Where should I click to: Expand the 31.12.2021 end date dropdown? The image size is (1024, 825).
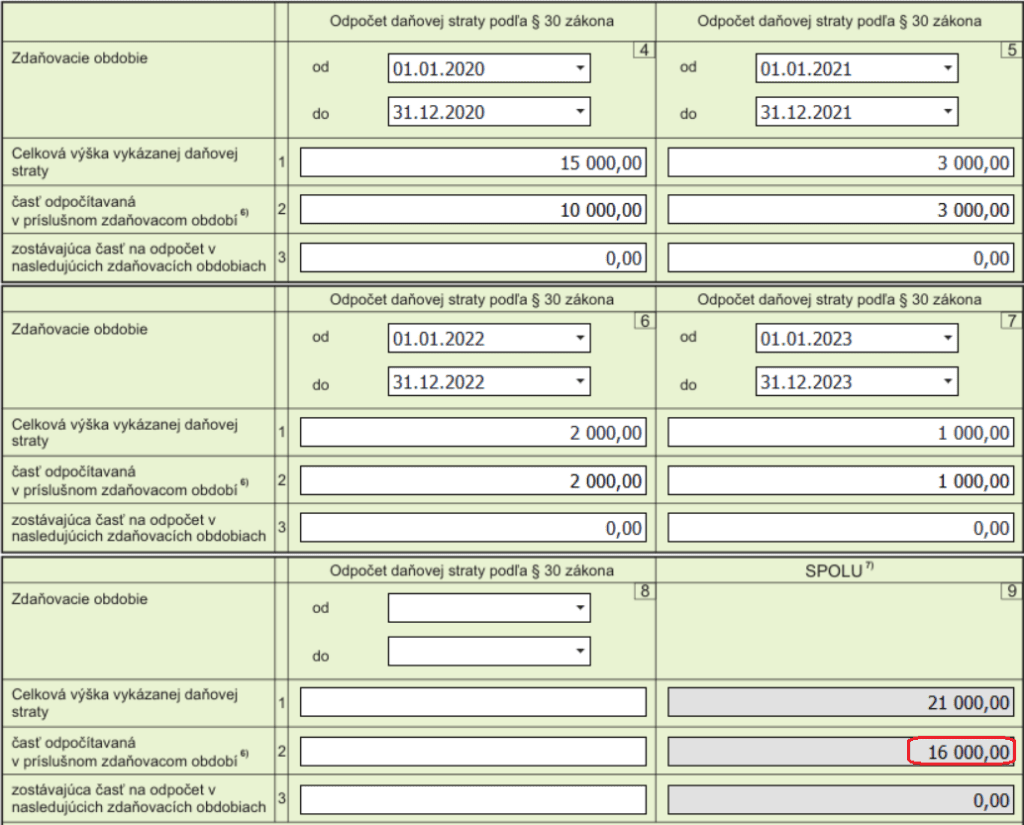click(x=947, y=112)
